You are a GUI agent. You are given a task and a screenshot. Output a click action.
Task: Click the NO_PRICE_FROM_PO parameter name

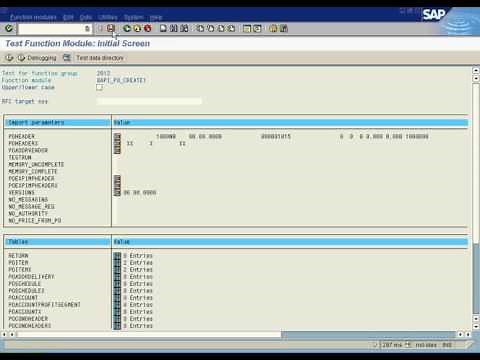(x=35, y=220)
